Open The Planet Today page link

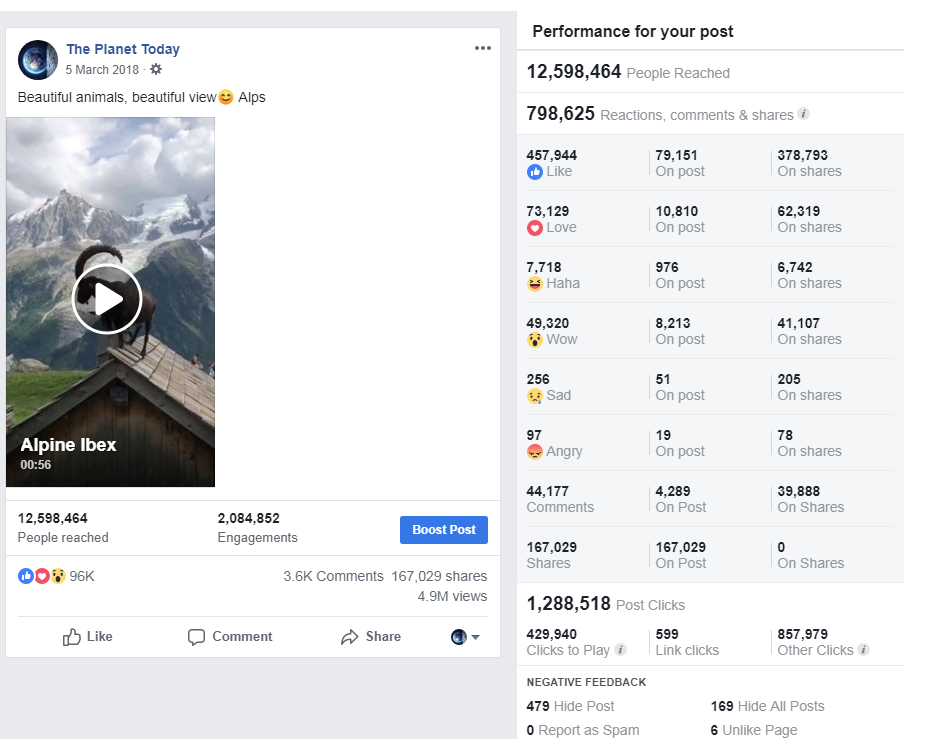click(x=123, y=49)
